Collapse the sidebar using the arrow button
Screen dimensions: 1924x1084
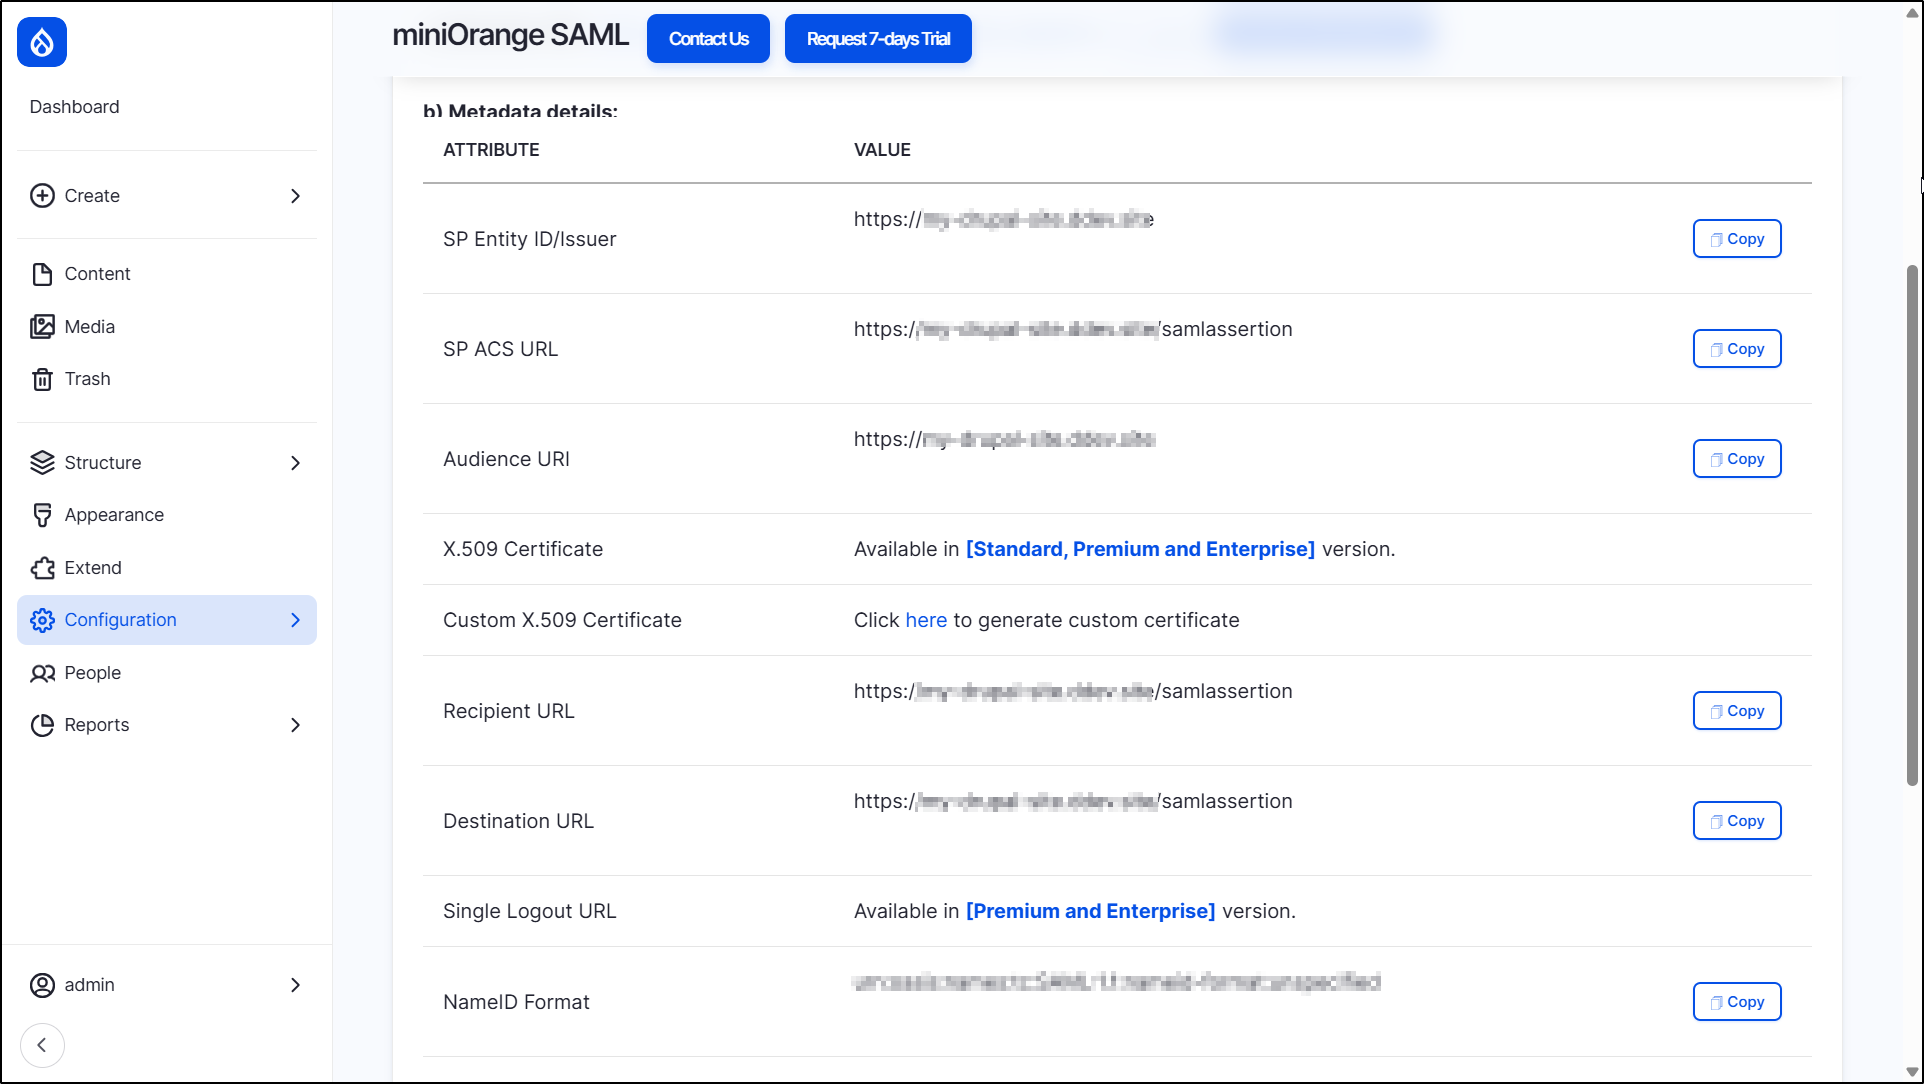point(42,1045)
